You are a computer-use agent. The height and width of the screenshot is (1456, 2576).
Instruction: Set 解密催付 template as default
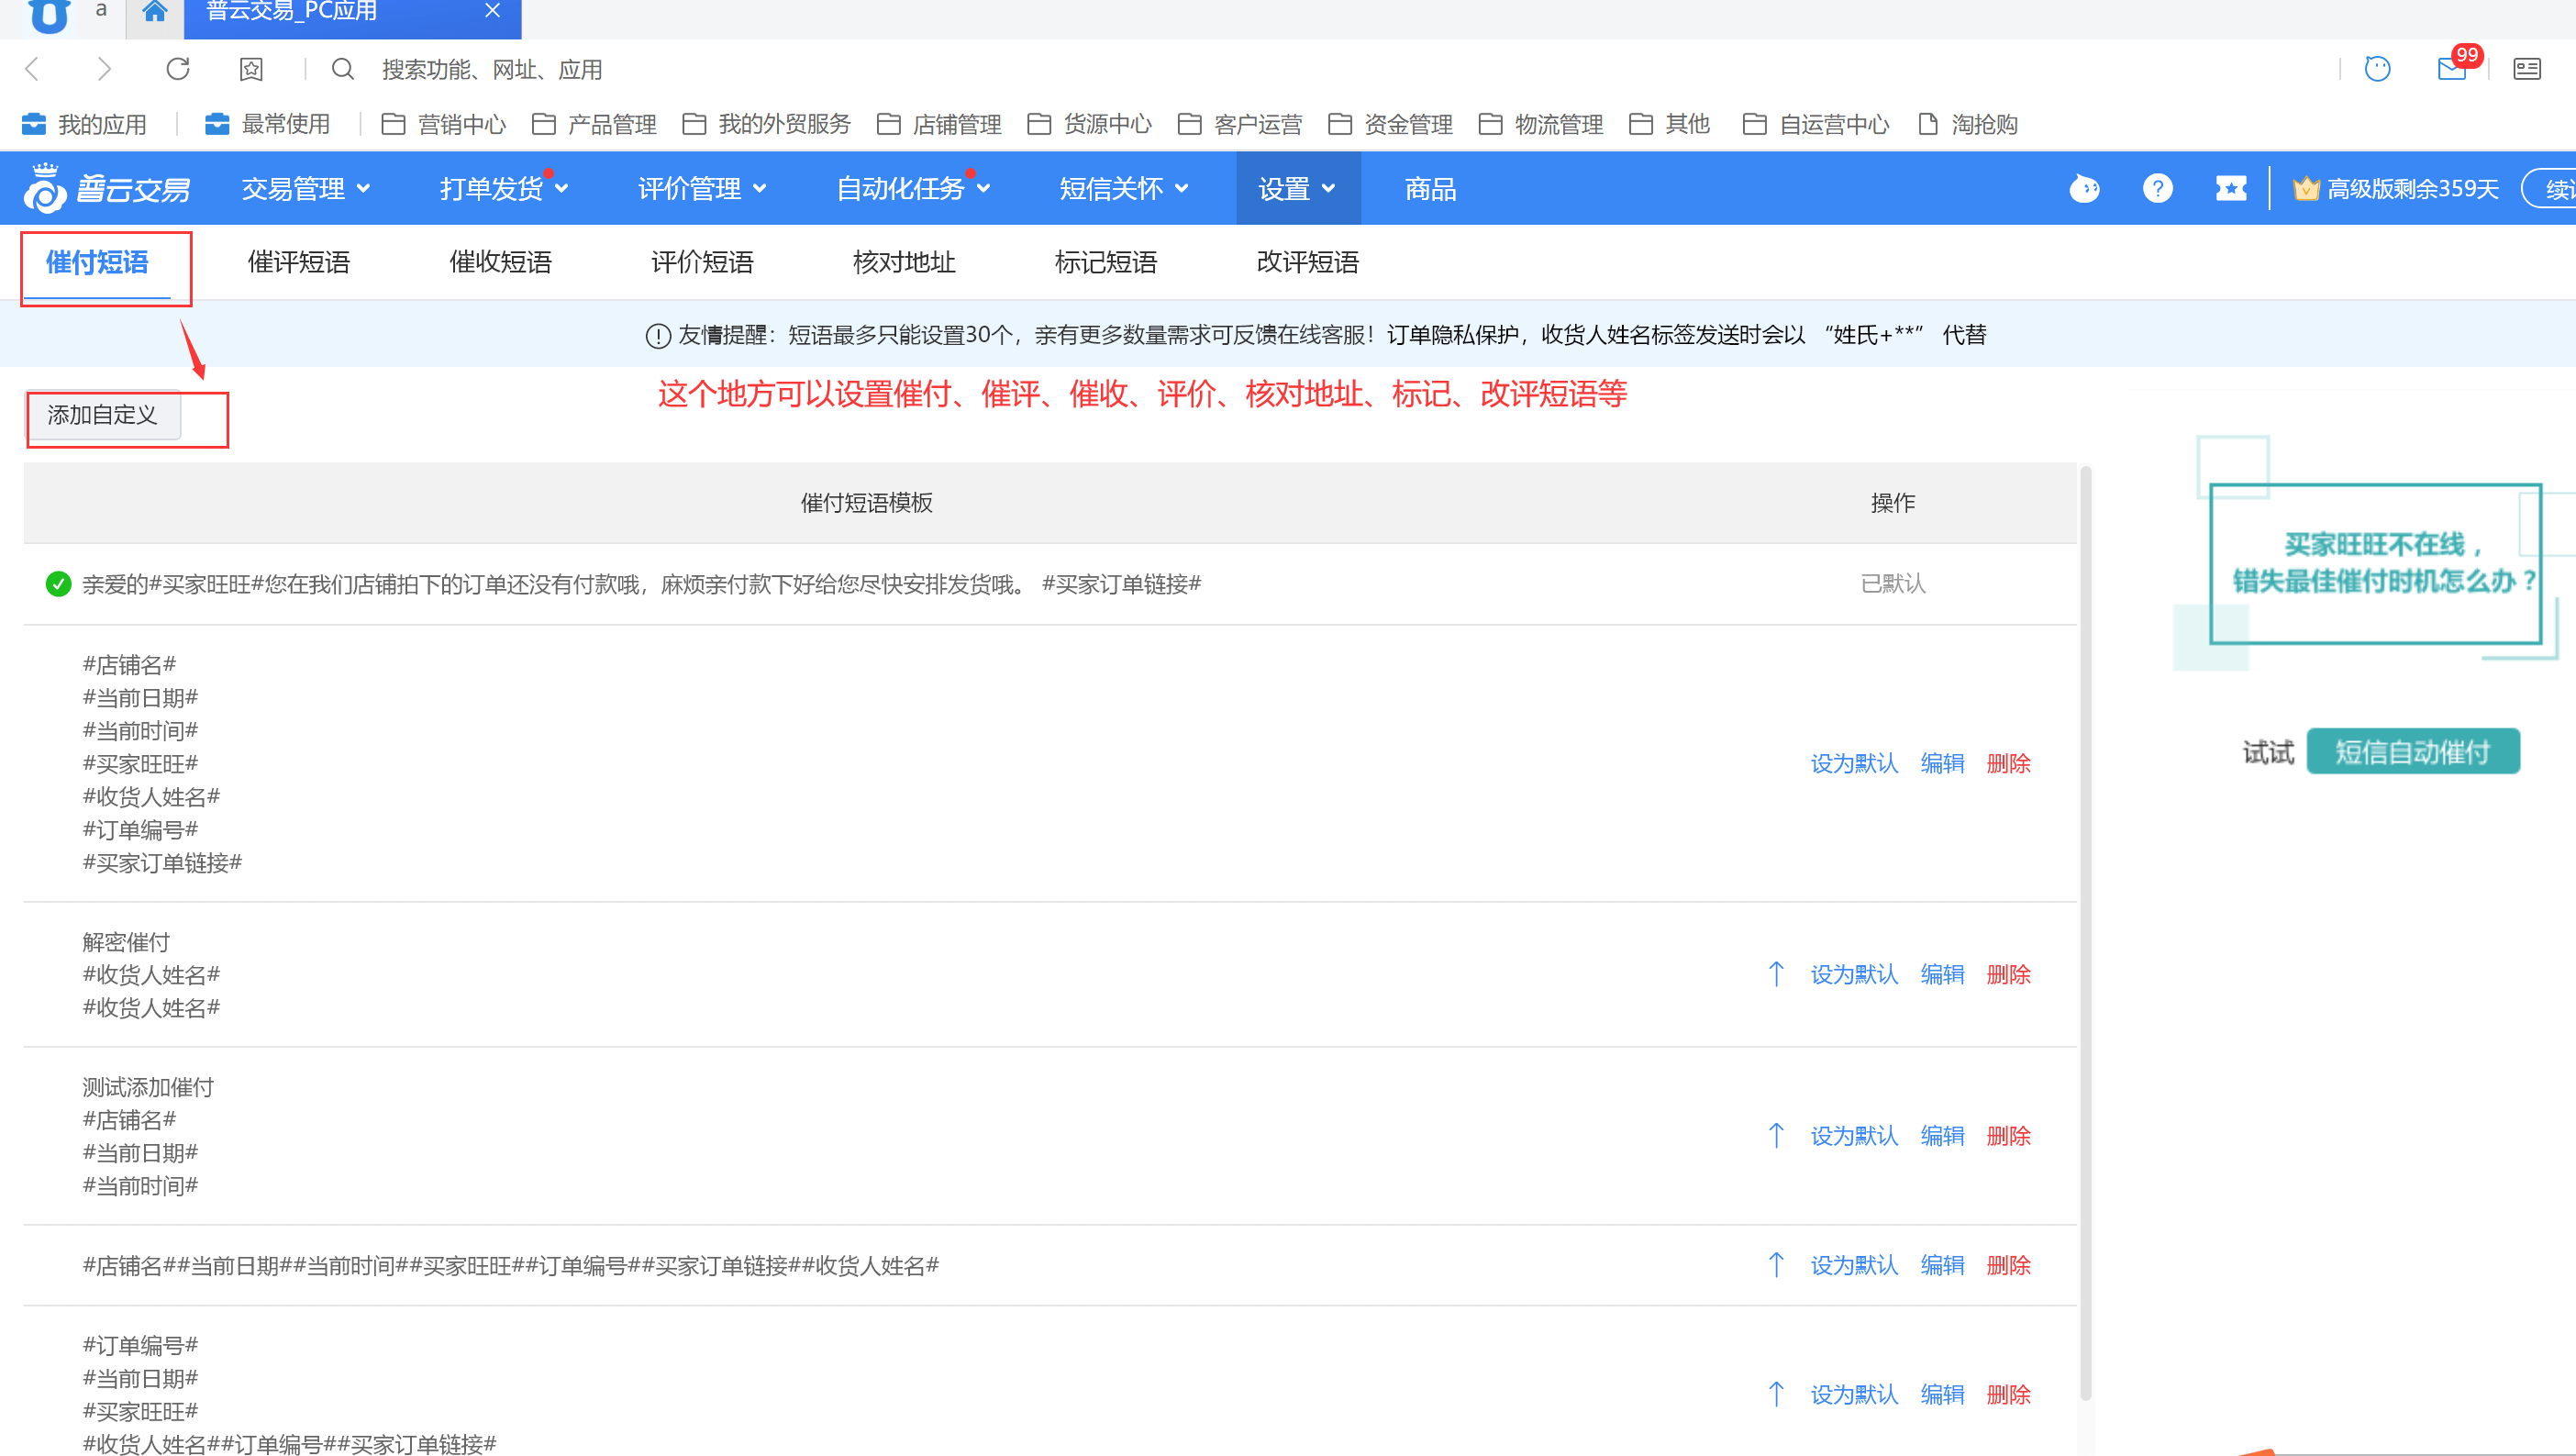point(1853,974)
